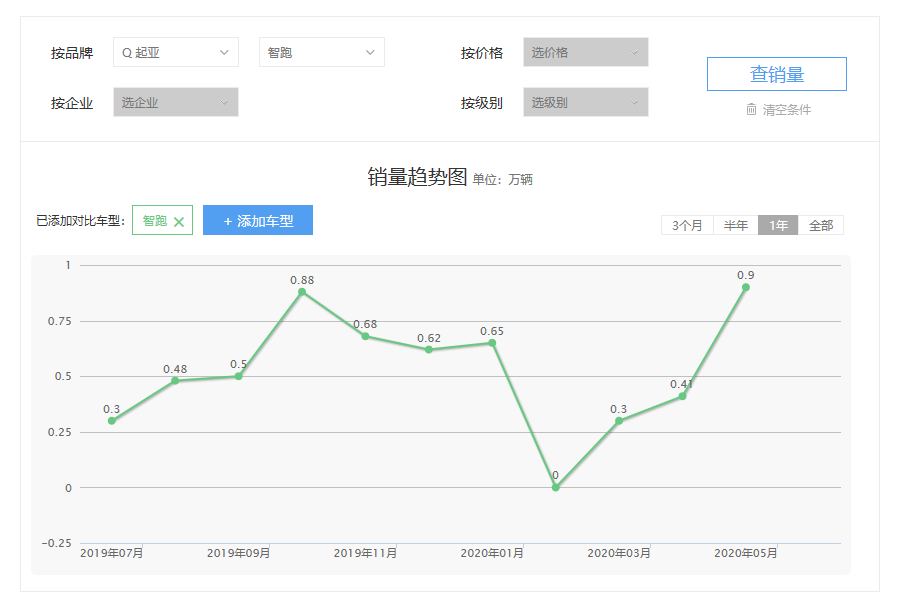Expand the 选级别 class dropdown
Viewport: 904px width, 616px height.
585,102
